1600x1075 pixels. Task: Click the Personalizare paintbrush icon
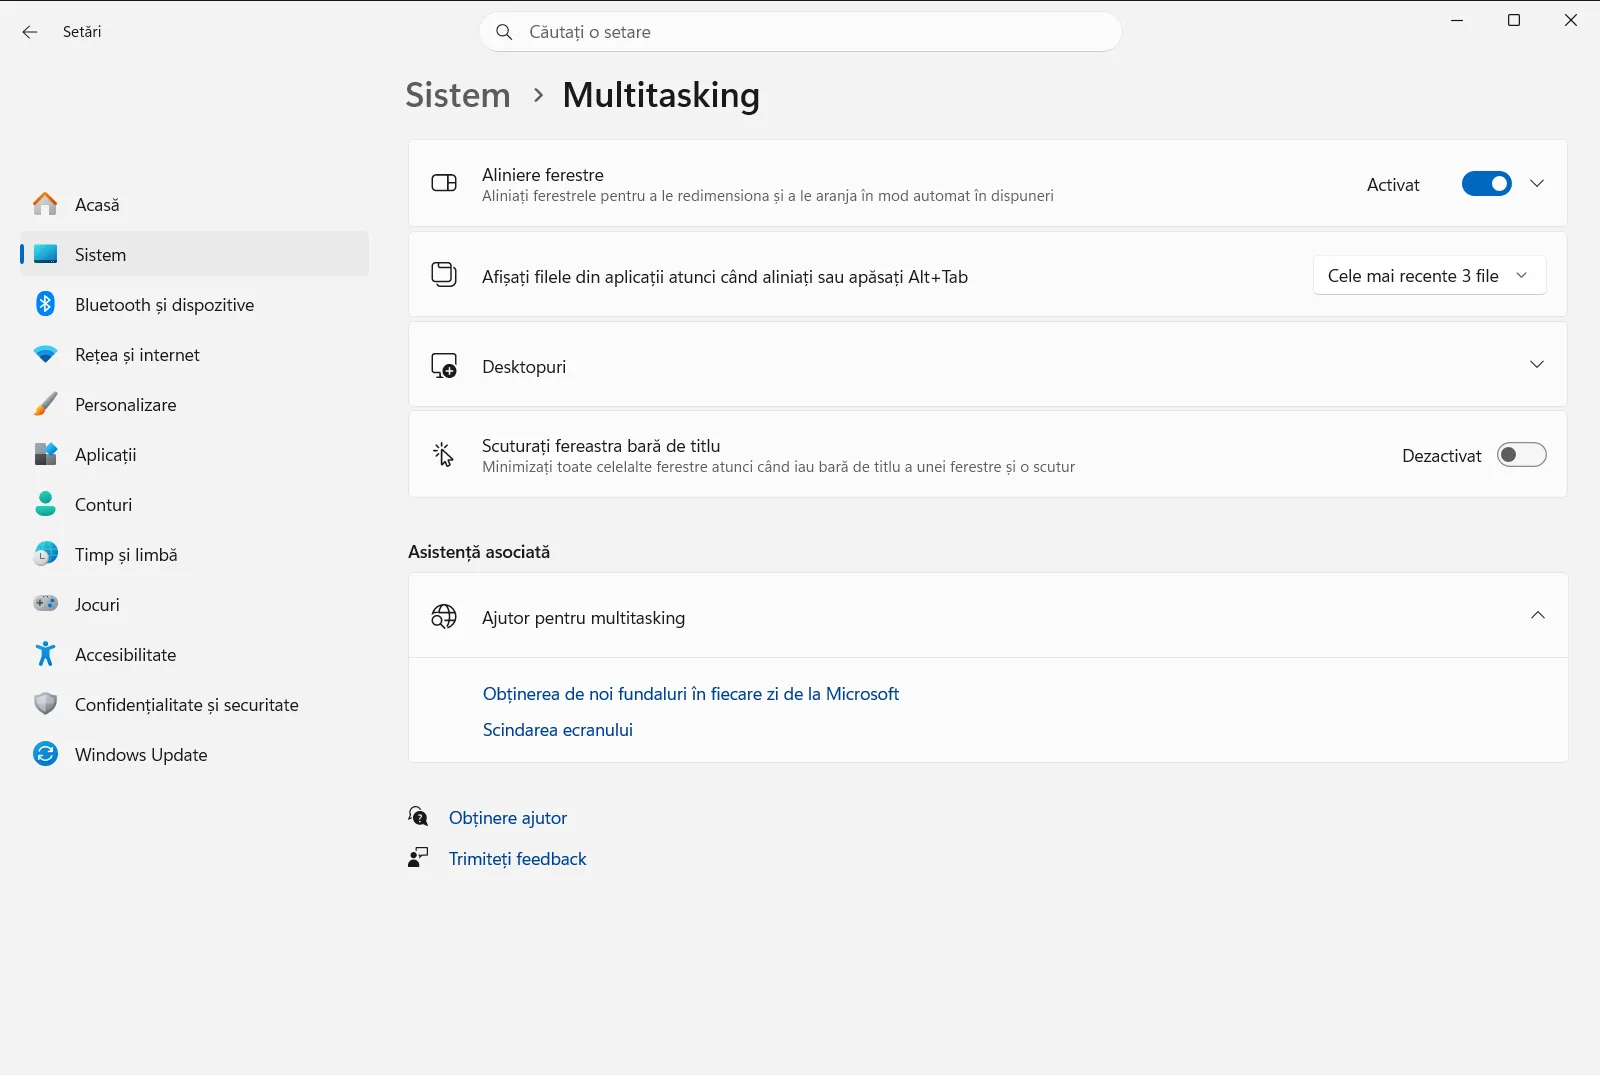pos(45,404)
